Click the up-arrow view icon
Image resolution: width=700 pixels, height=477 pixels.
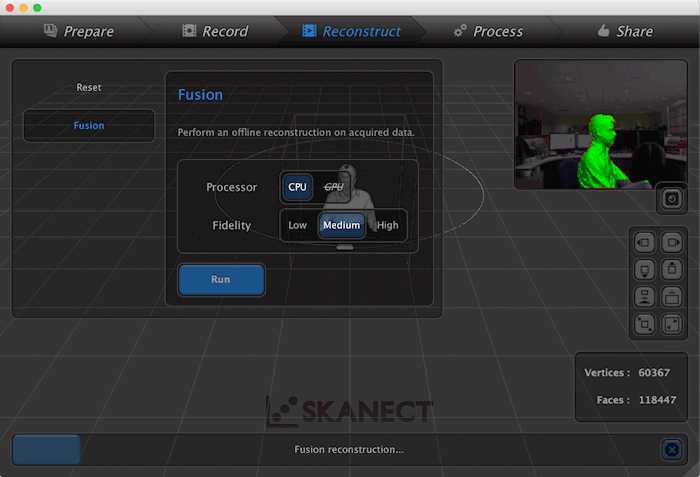coord(672,270)
